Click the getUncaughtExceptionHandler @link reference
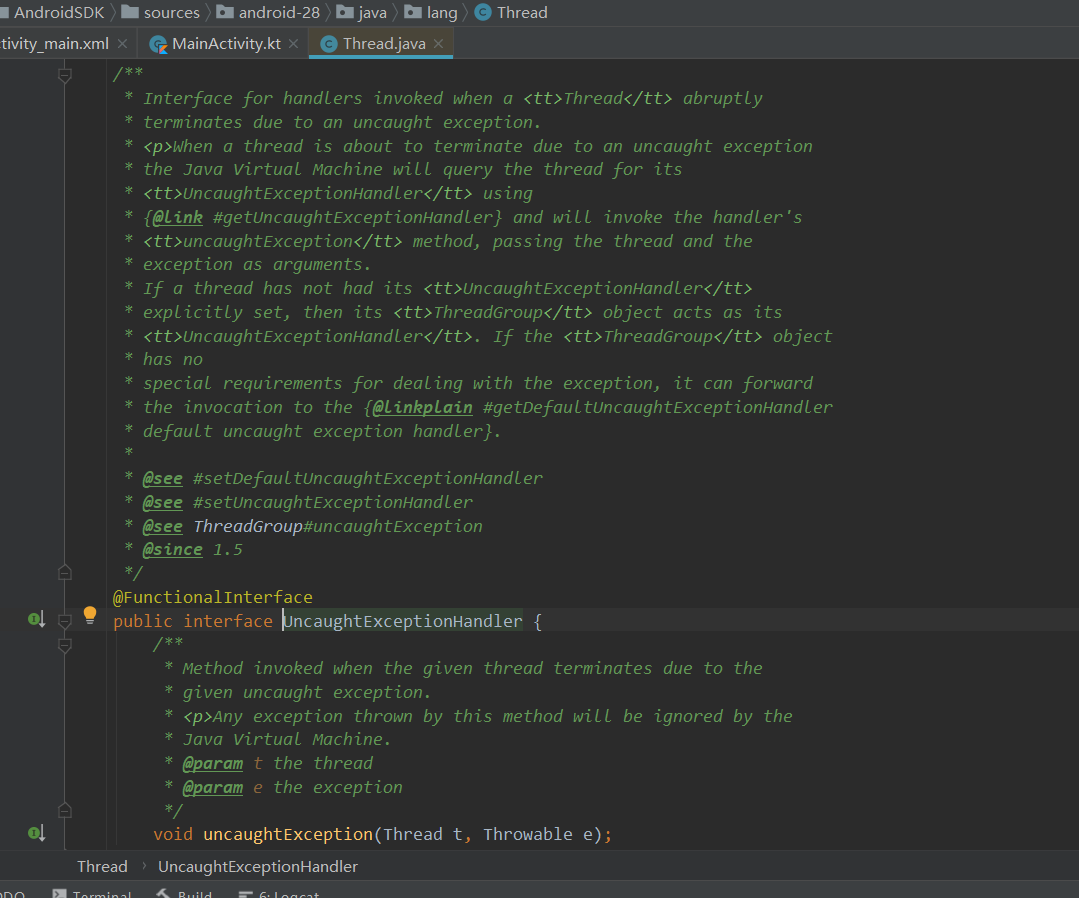 (x=353, y=217)
